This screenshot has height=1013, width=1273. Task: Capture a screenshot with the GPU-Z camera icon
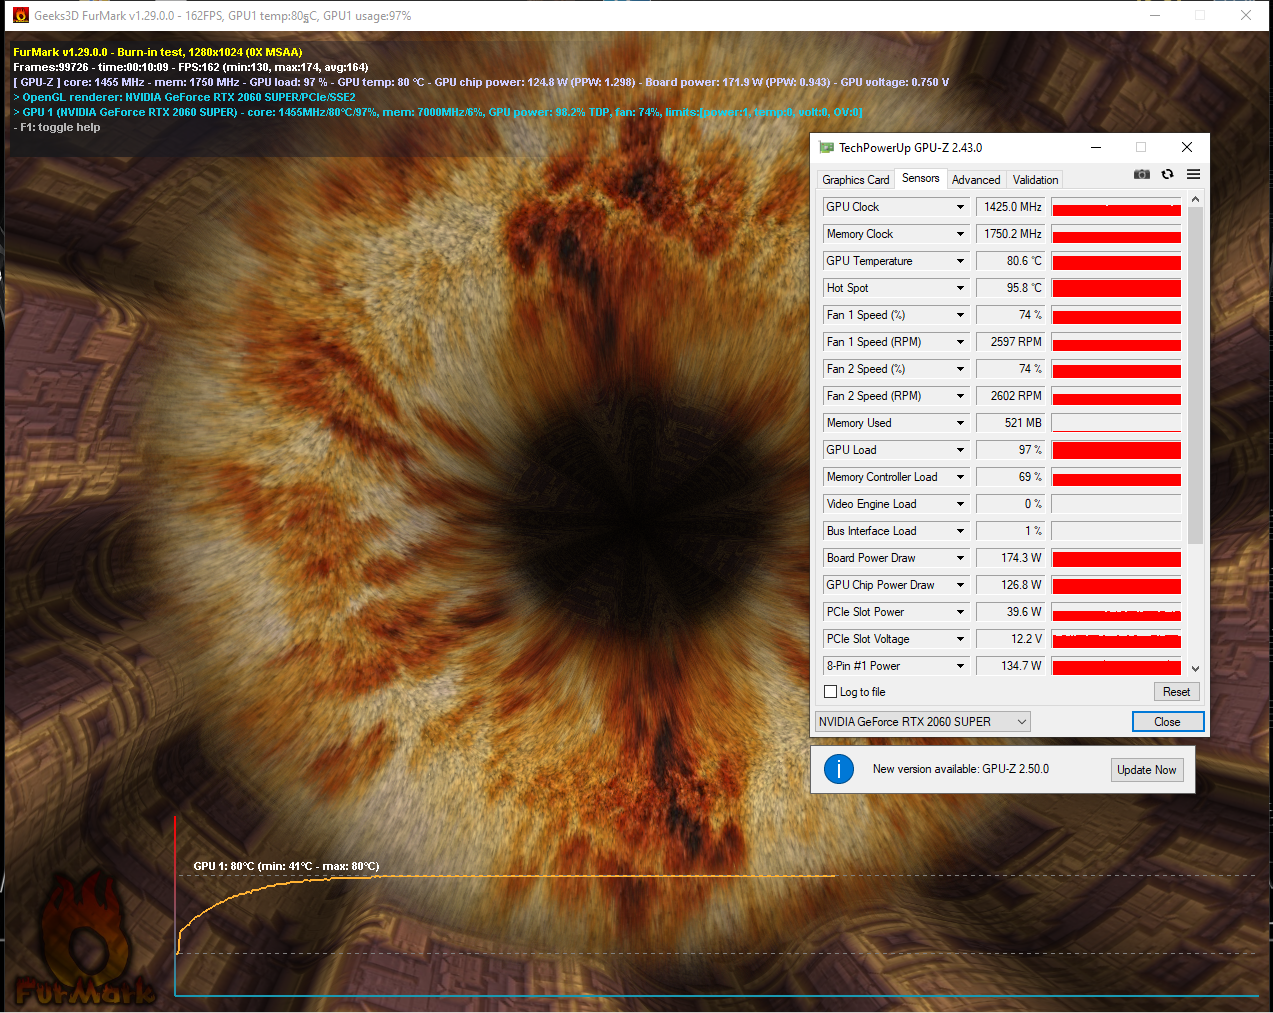pyautogui.click(x=1141, y=174)
